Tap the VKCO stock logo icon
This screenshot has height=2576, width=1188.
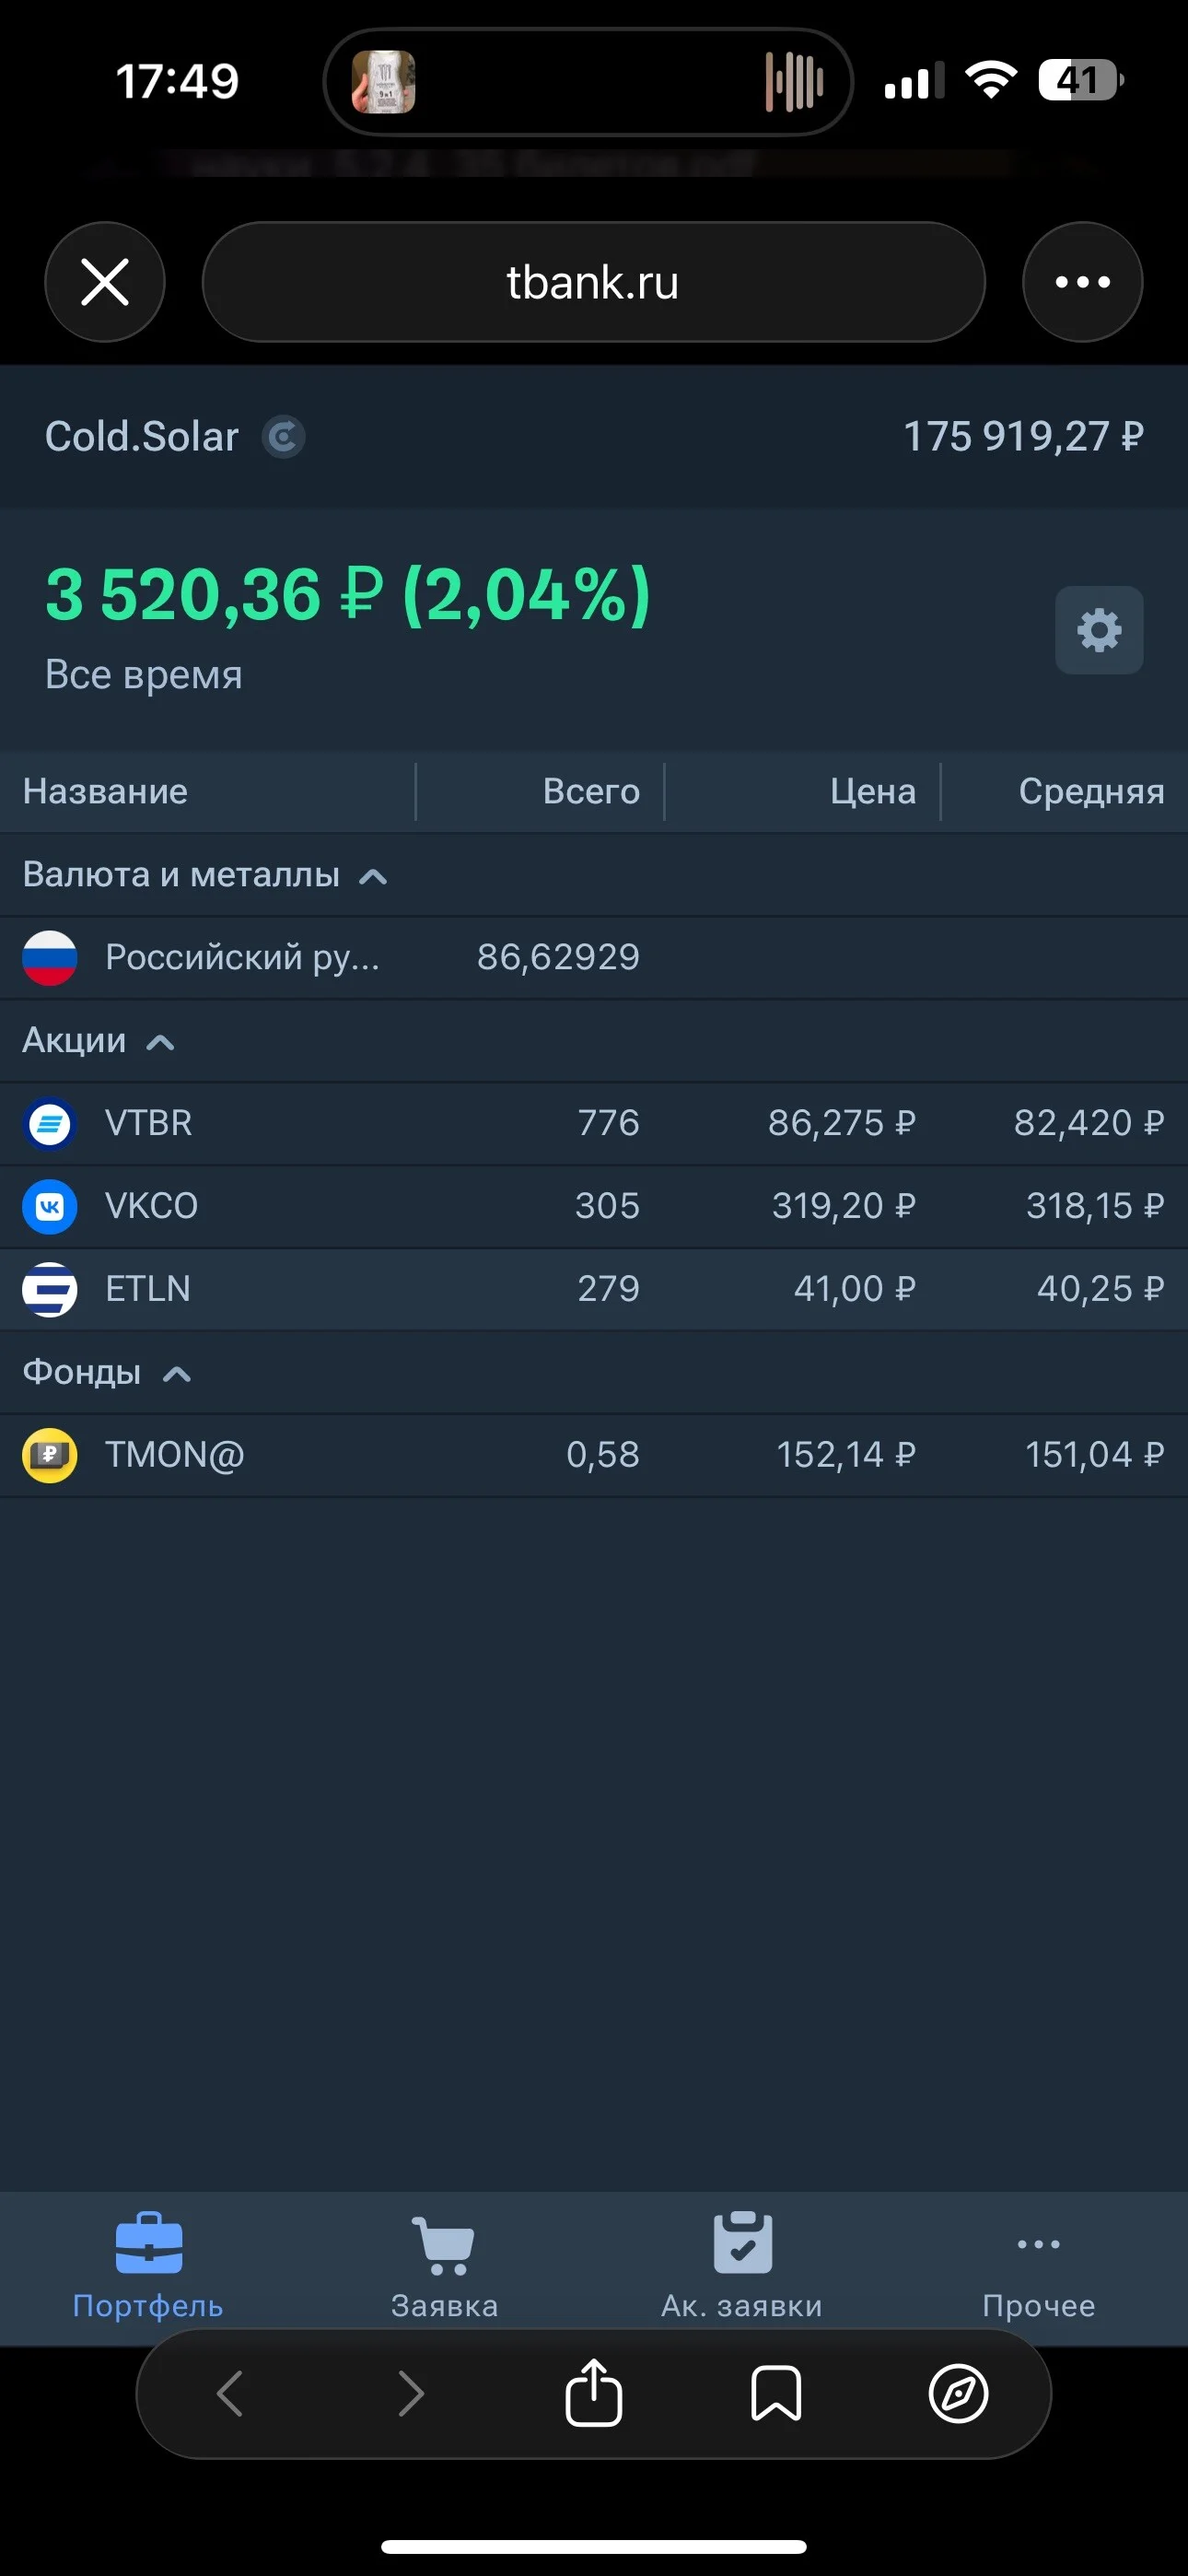(50, 1207)
